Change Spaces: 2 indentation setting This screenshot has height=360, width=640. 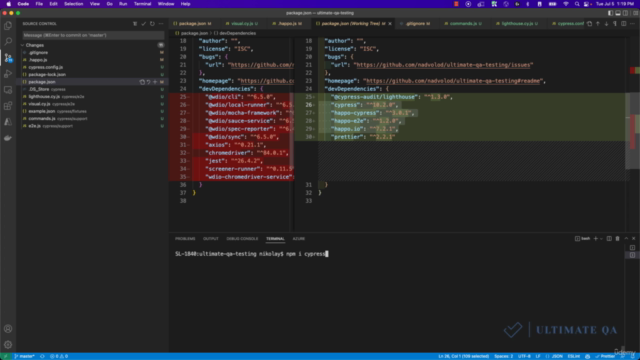(x=504, y=356)
